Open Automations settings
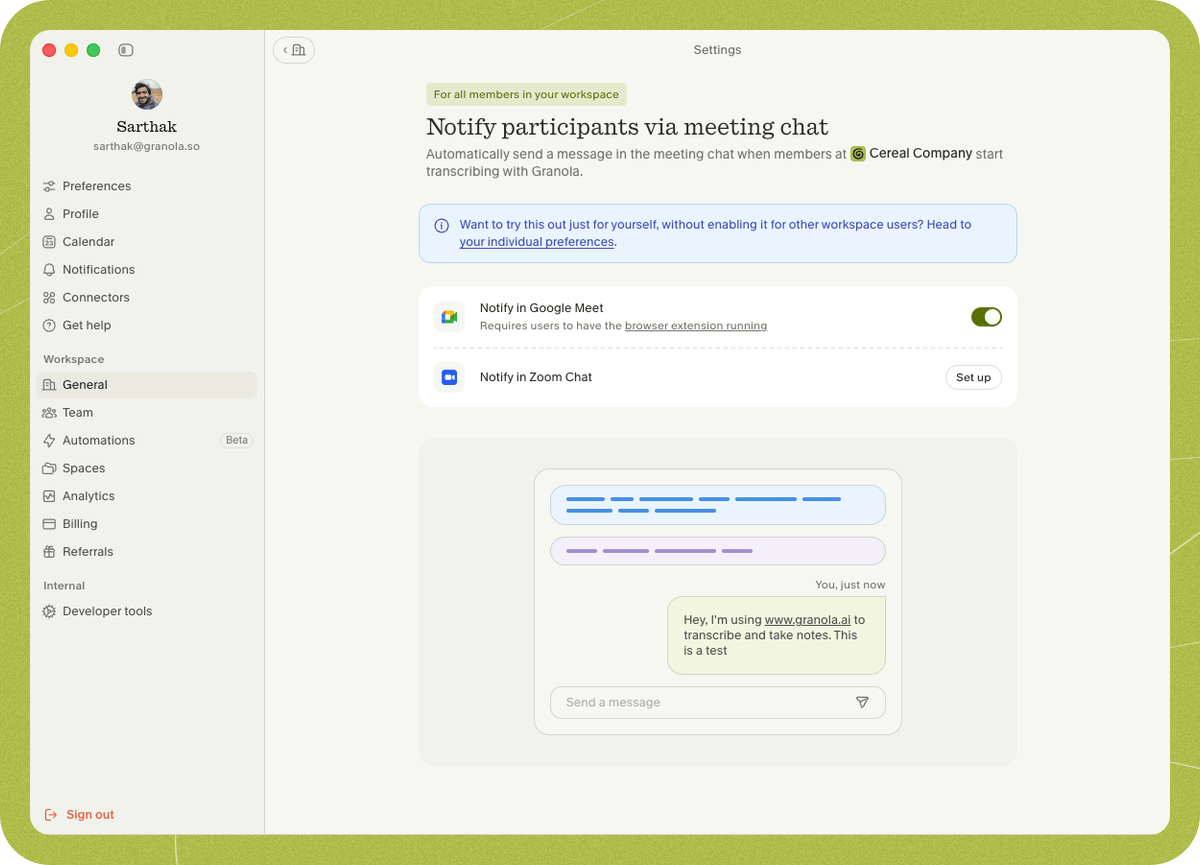Image resolution: width=1200 pixels, height=865 pixels. click(146, 441)
